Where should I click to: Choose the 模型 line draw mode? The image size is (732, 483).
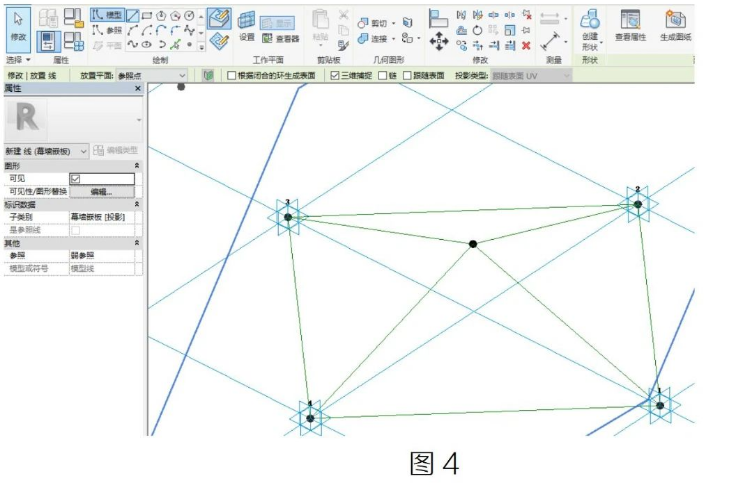click(107, 15)
